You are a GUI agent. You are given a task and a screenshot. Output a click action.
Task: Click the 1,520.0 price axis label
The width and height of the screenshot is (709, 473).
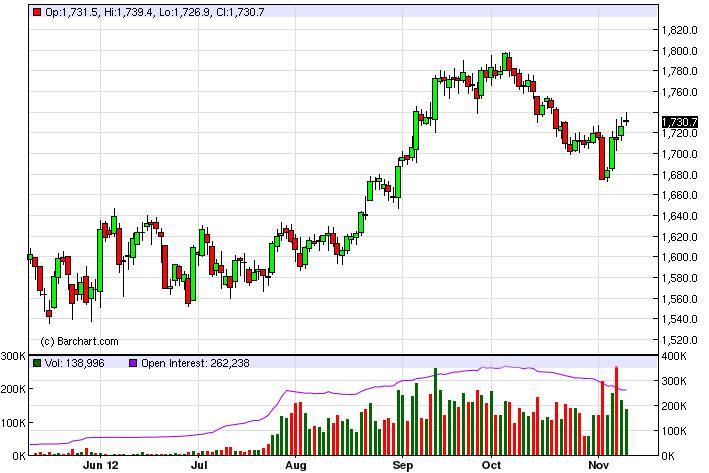click(680, 340)
